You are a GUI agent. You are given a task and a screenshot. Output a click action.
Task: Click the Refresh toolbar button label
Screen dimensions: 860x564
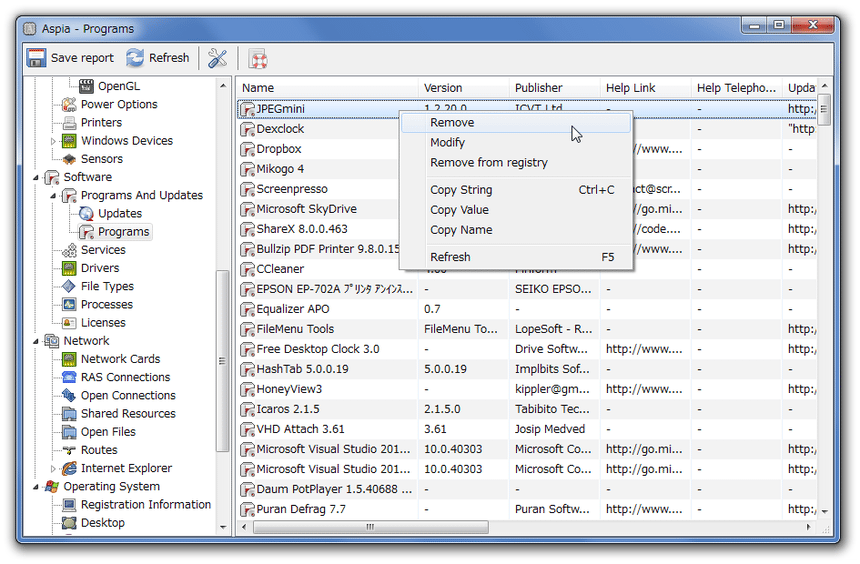pos(169,58)
